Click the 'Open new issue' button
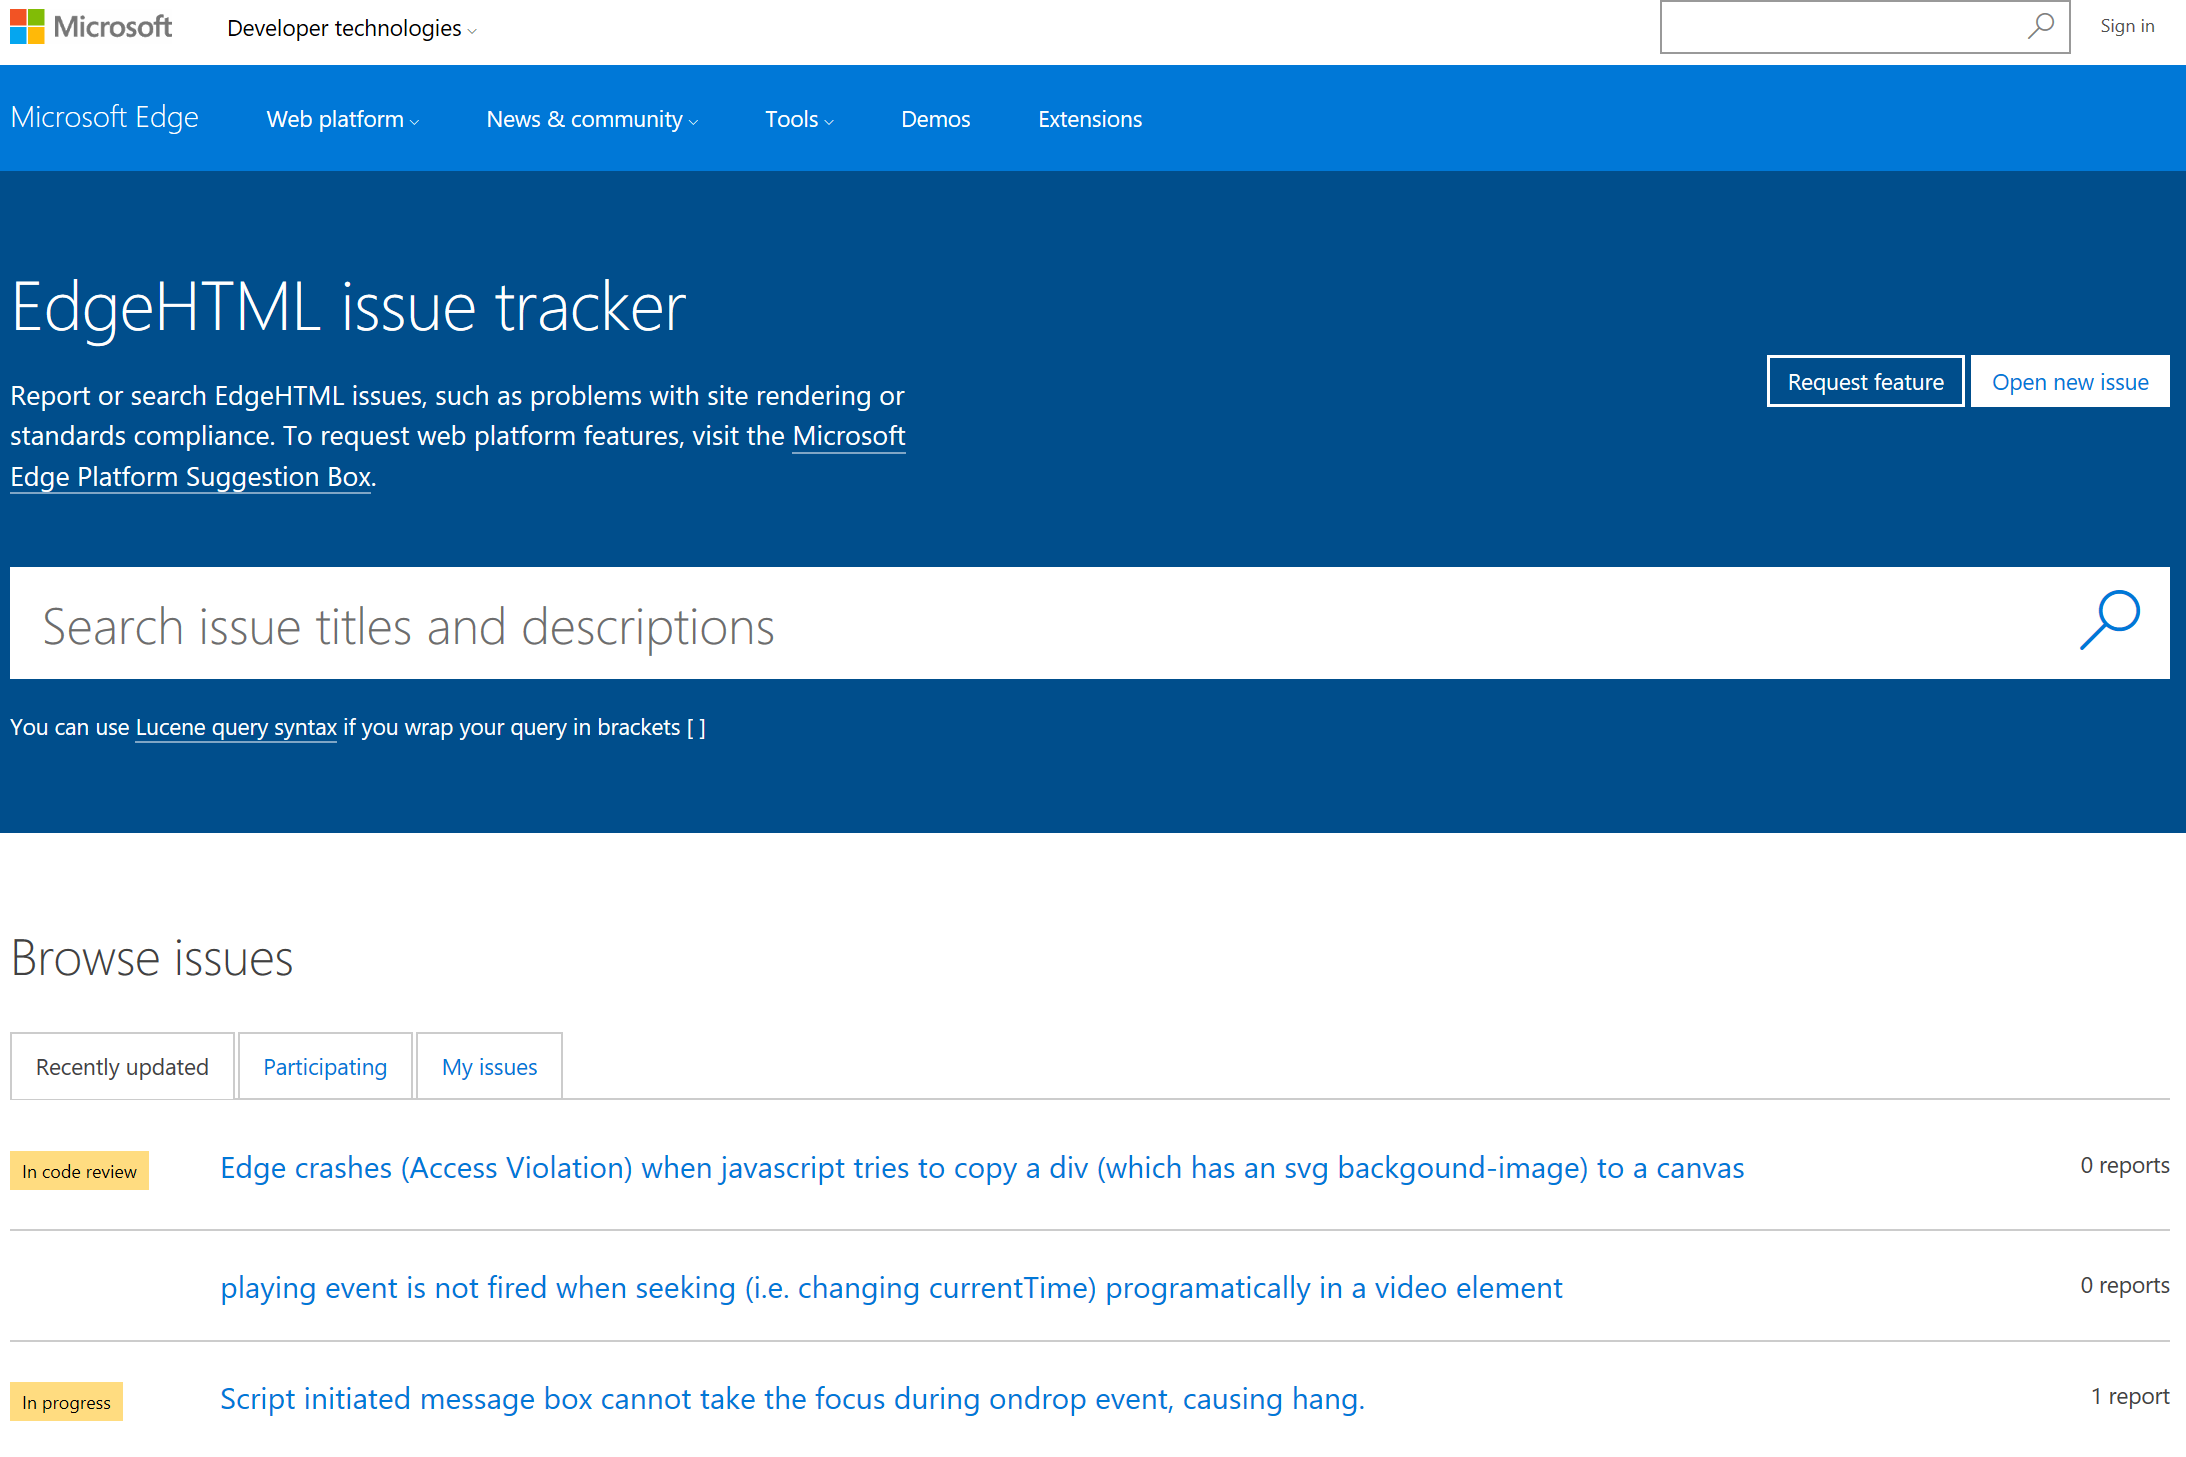Viewport: 2186px width, 1457px height. (x=2071, y=382)
